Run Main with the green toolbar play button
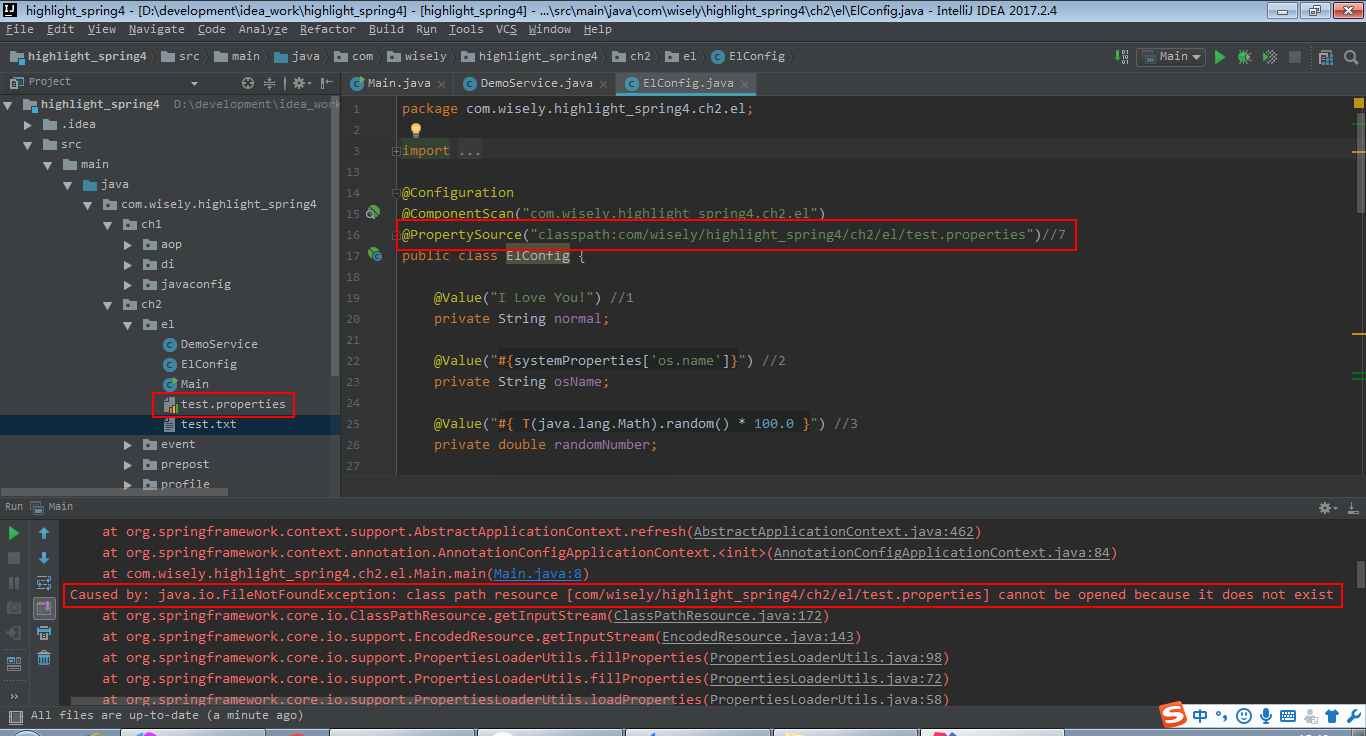Image resolution: width=1366 pixels, height=736 pixels. [x=1220, y=57]
